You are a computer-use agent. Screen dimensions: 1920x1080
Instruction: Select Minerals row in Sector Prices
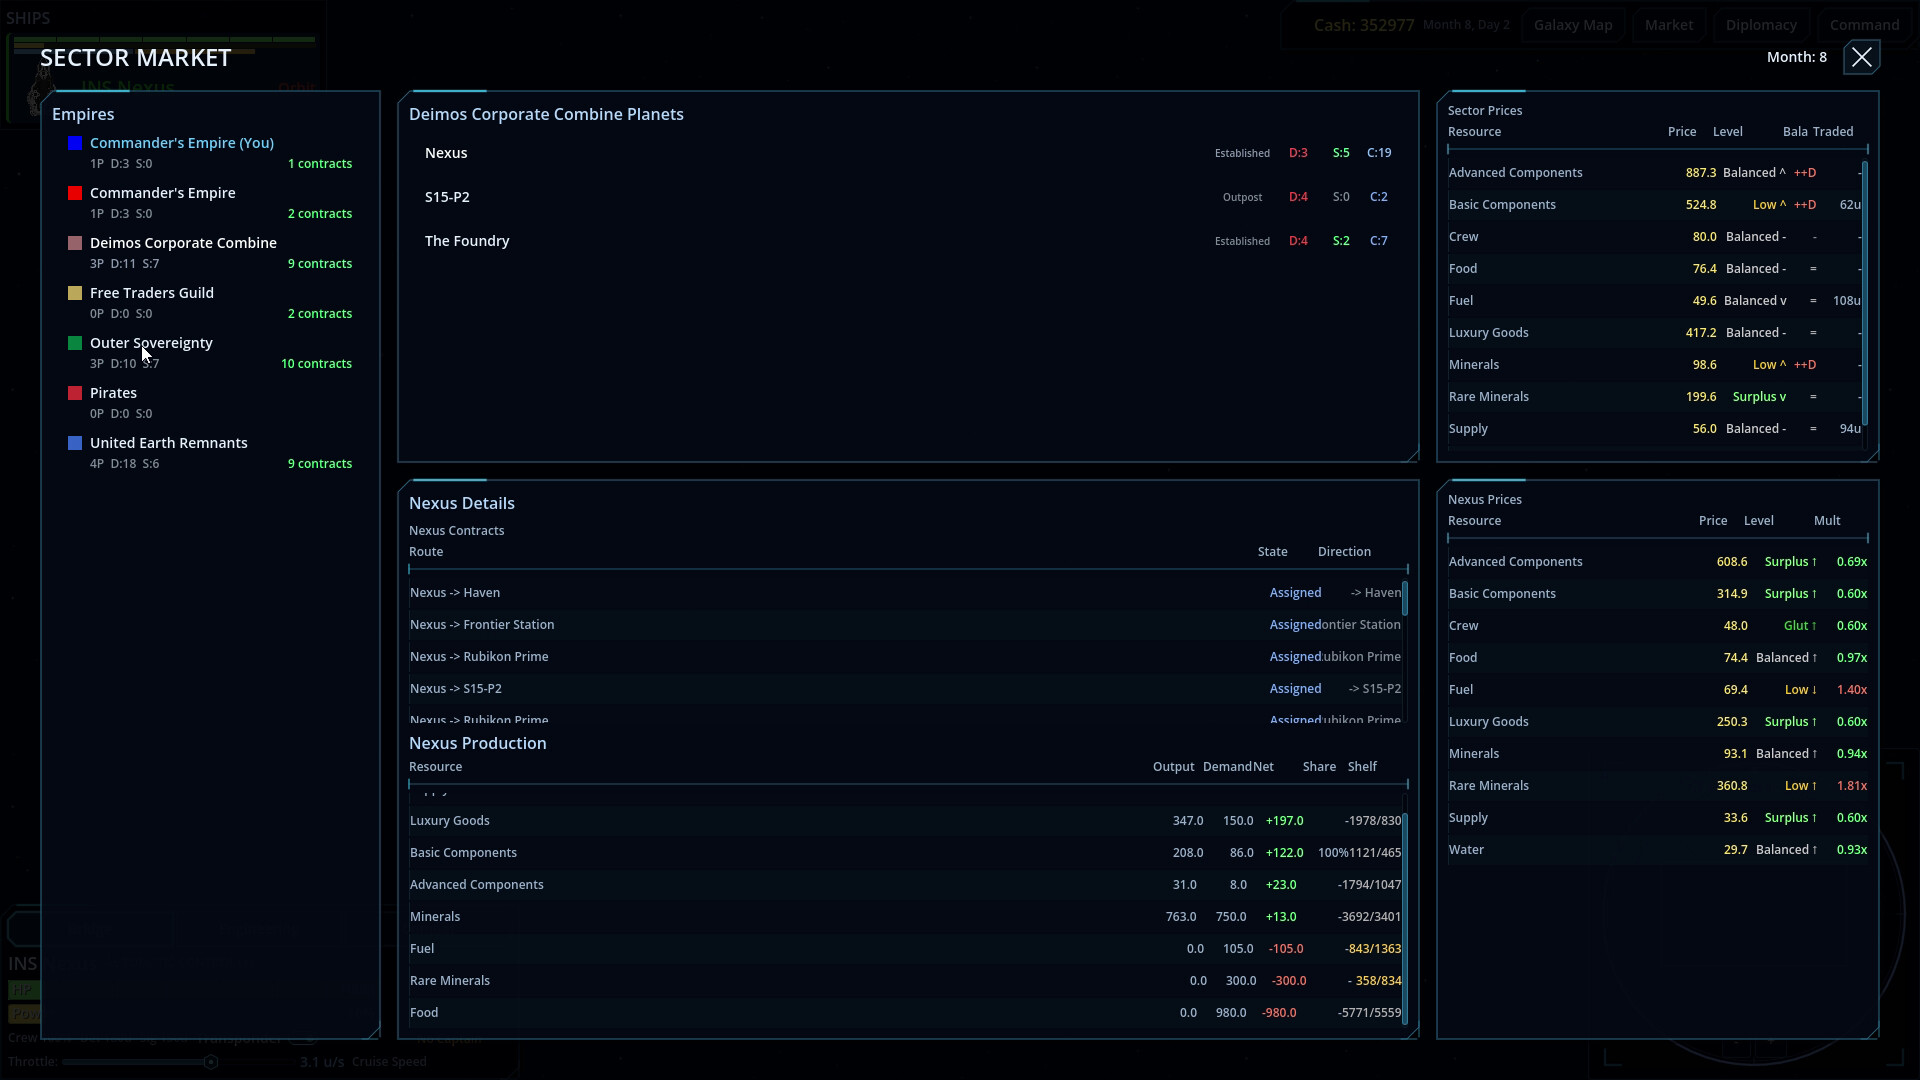1655,365
